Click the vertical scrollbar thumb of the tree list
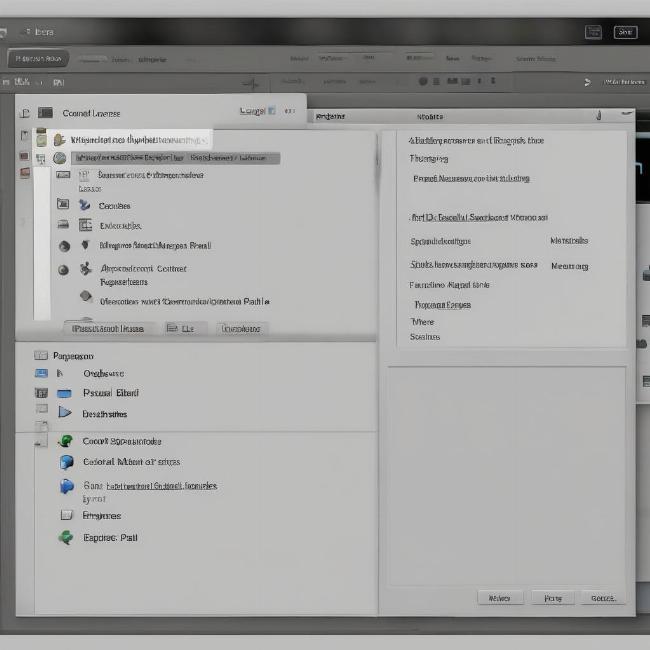 378,159
